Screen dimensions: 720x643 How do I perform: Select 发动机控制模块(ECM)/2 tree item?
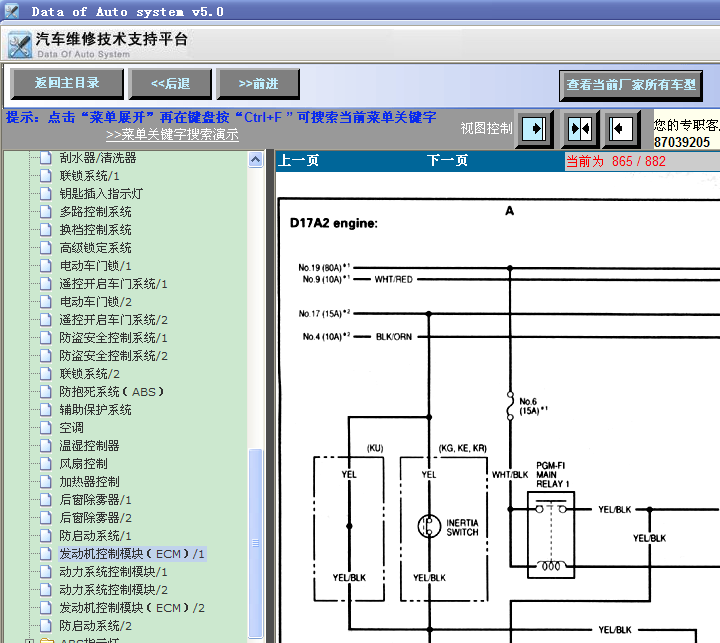point(132,608)
